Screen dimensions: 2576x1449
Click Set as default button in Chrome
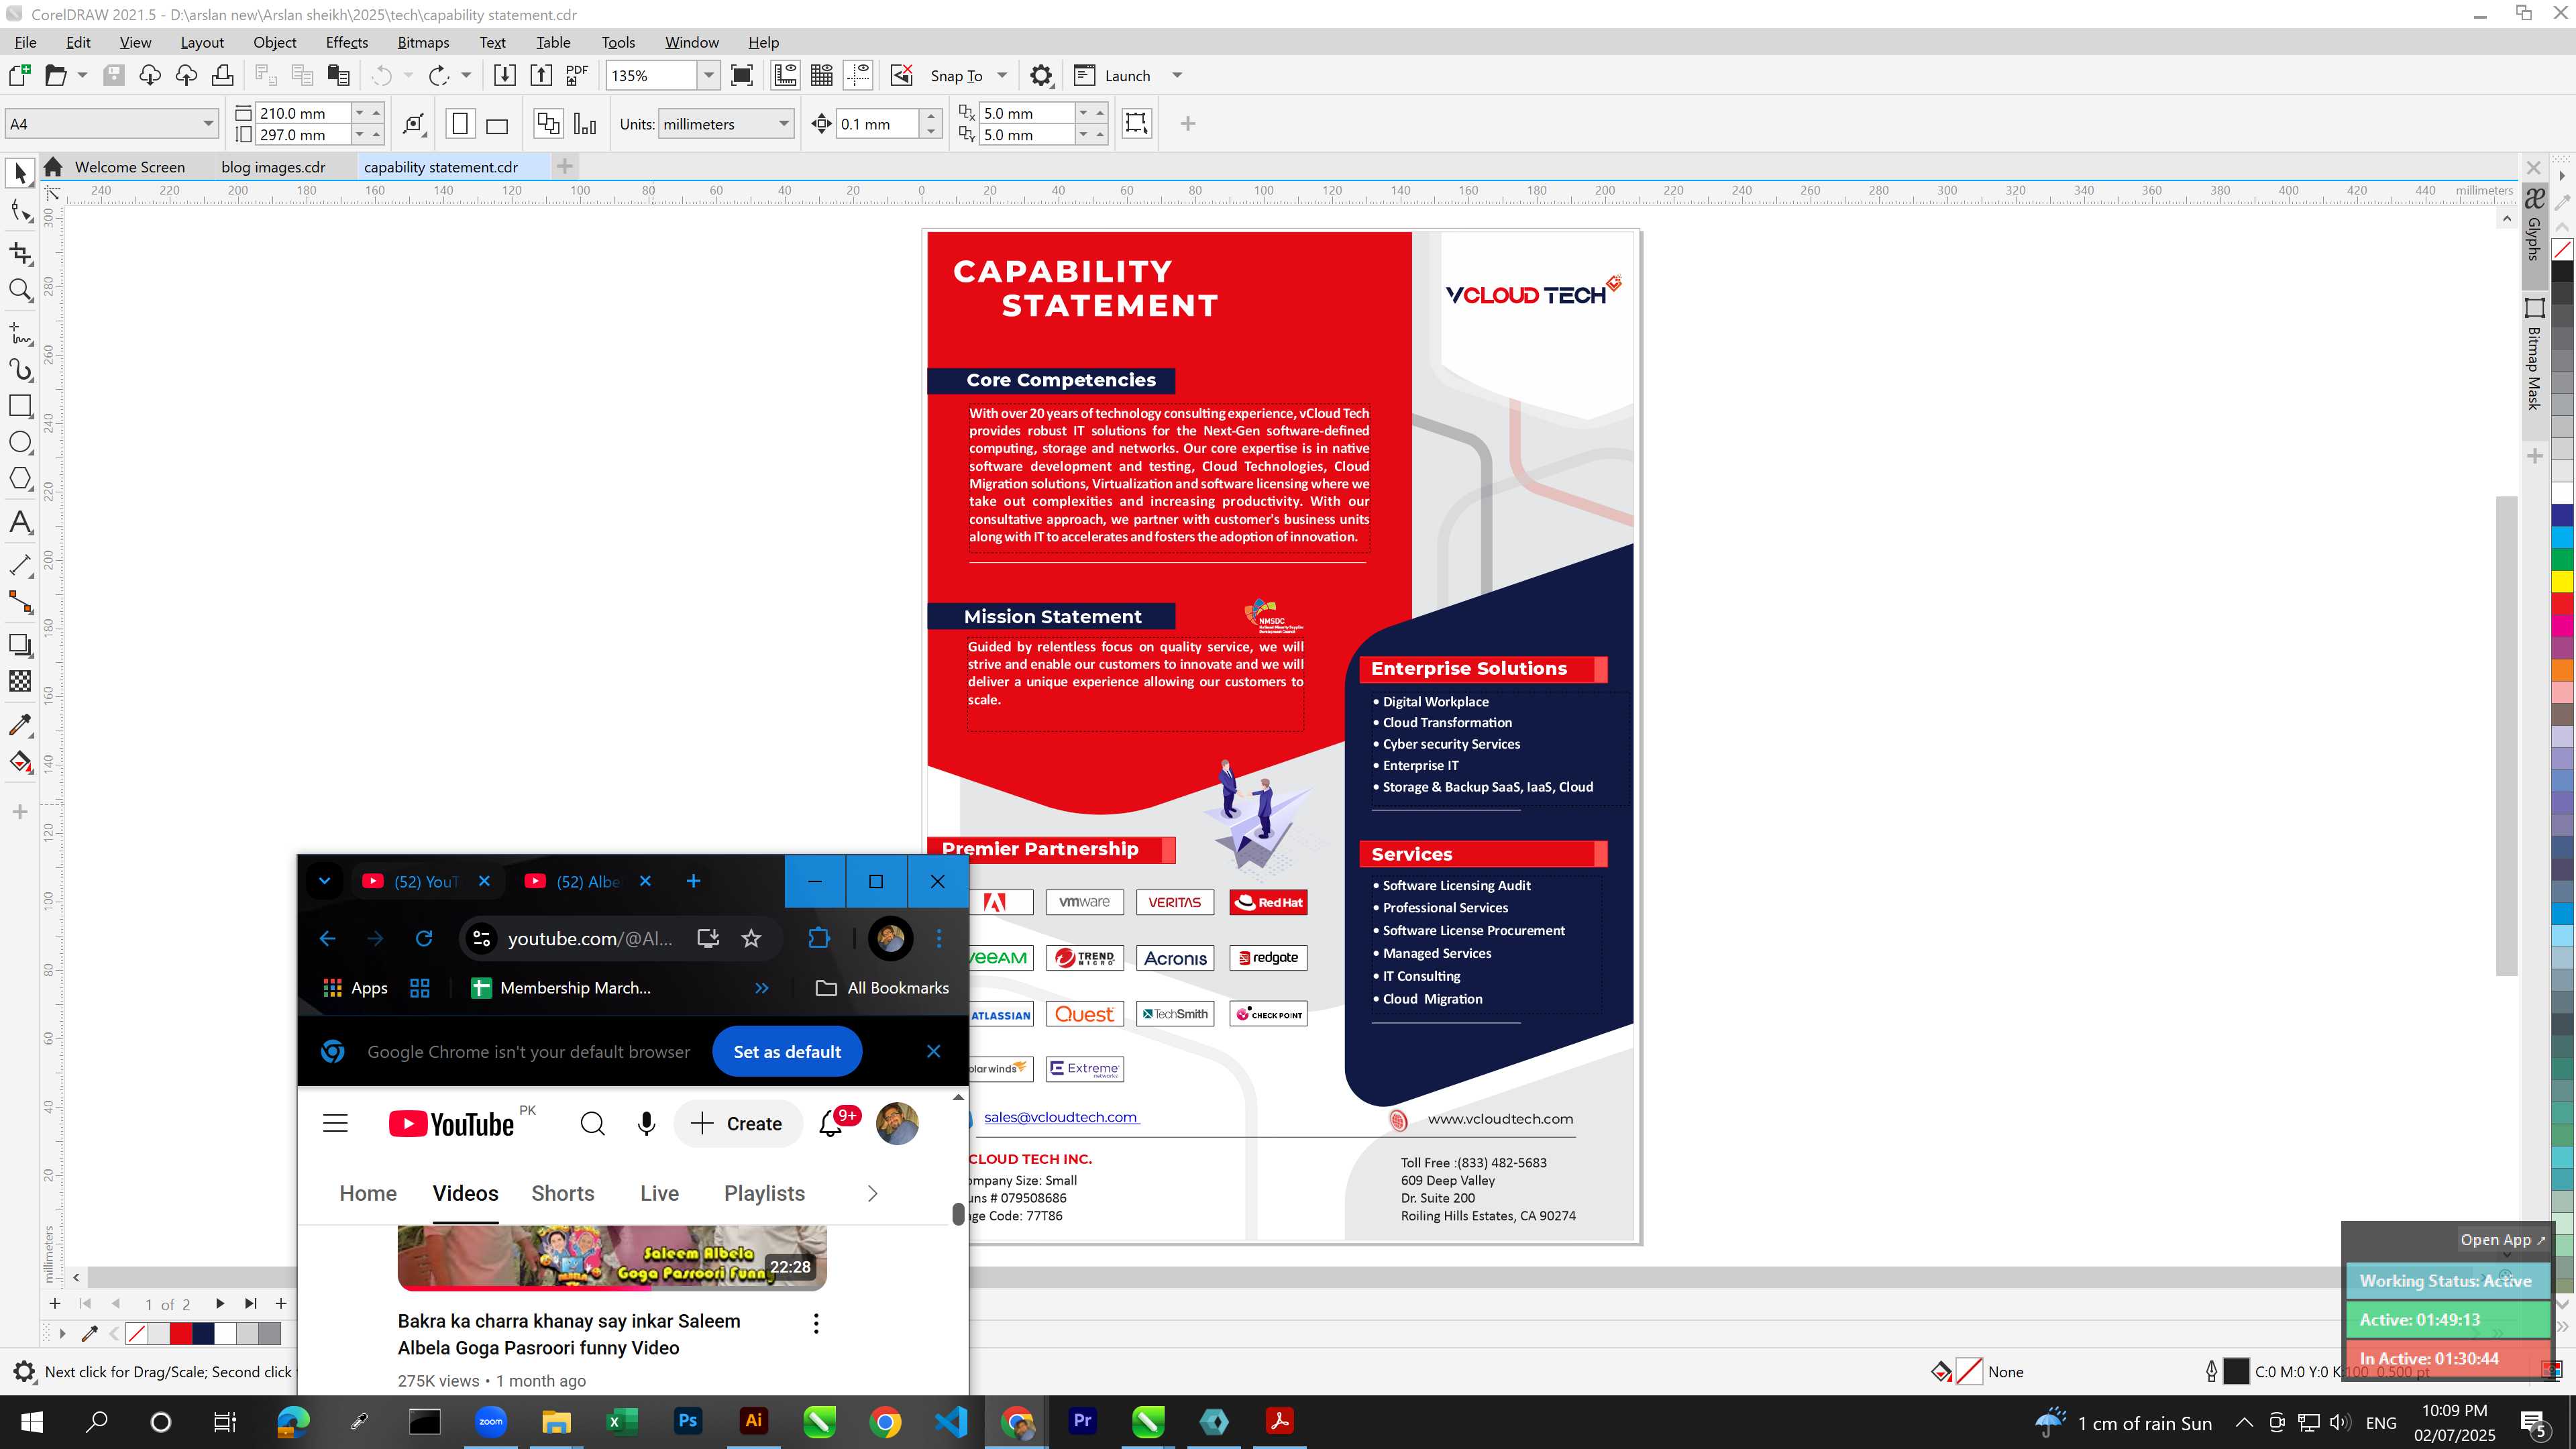click(787, 1052)
